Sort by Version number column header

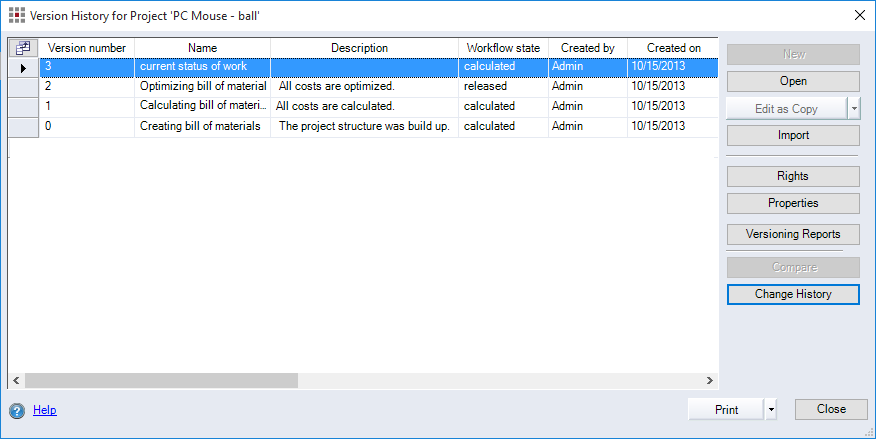tap(87, 48)
